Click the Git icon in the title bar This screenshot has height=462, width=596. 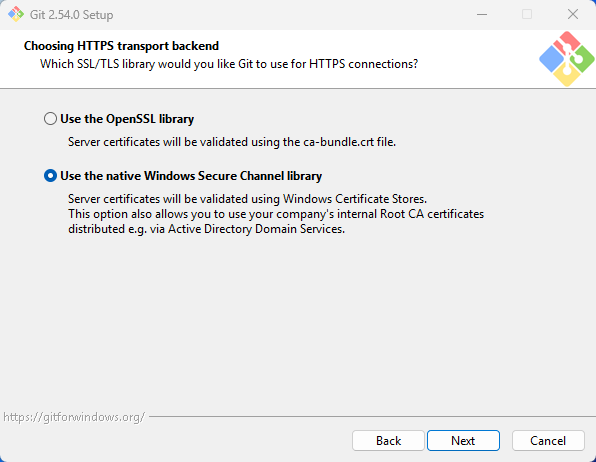(x=16, y=14)
